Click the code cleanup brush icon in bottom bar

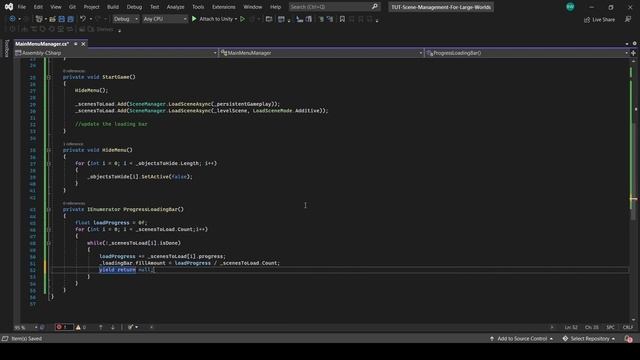[x=131, y=327]
